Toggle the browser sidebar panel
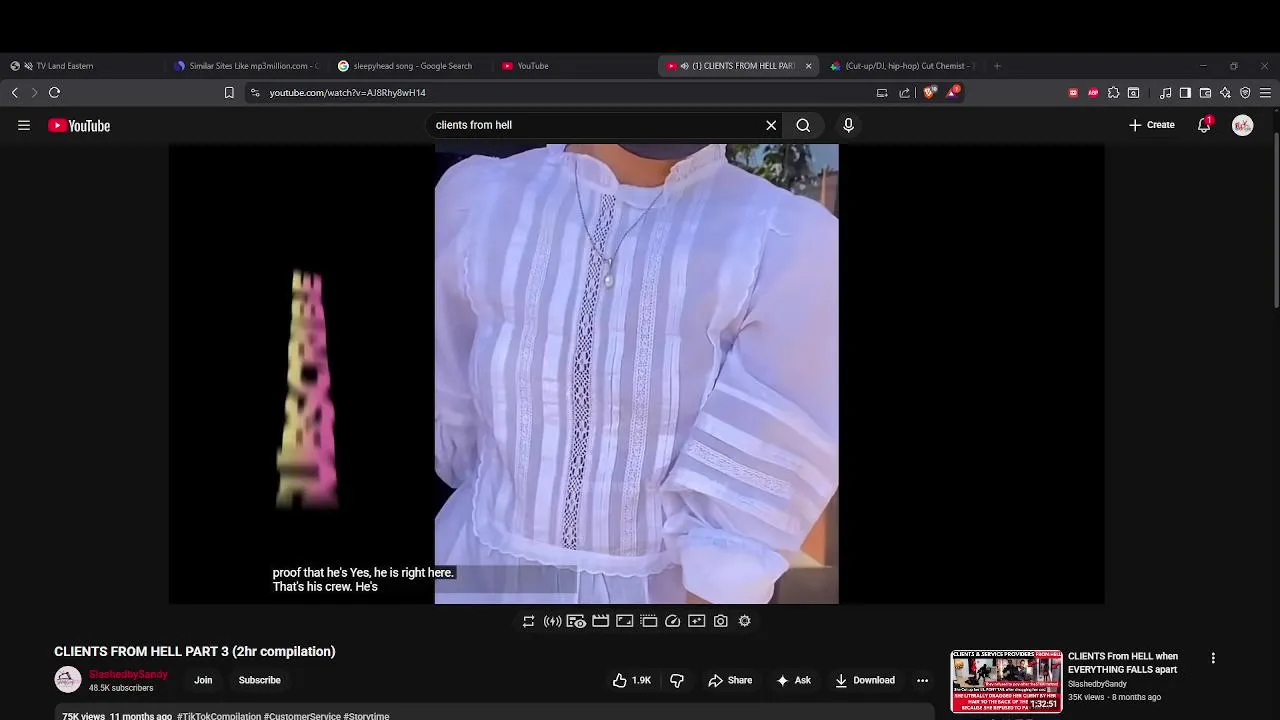Image resolution: width=1280 pixels, height=720 pixels. tap(1185, 93)
